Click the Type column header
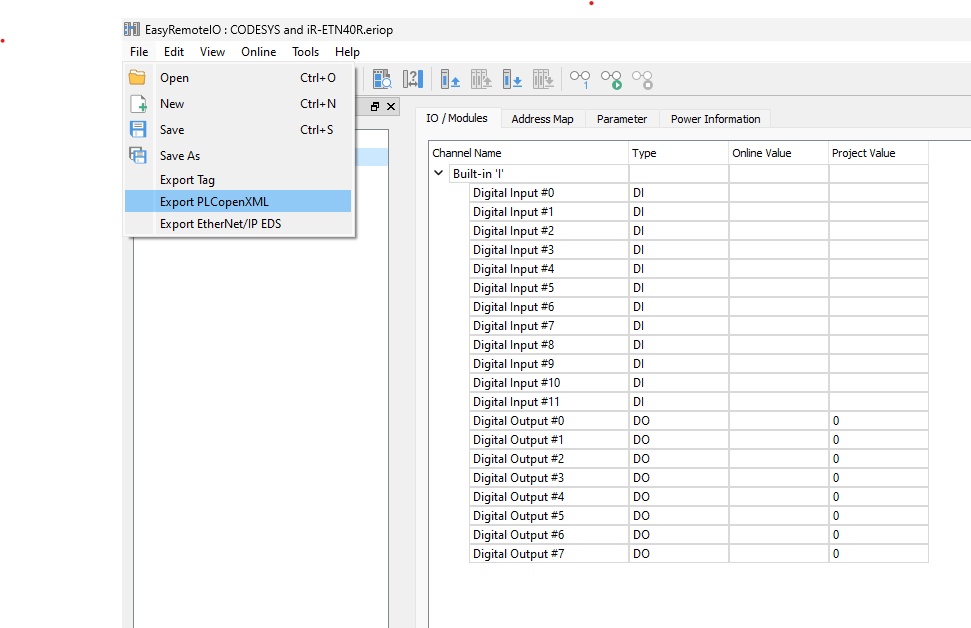The image size is (971, 628). pos(678,153)
